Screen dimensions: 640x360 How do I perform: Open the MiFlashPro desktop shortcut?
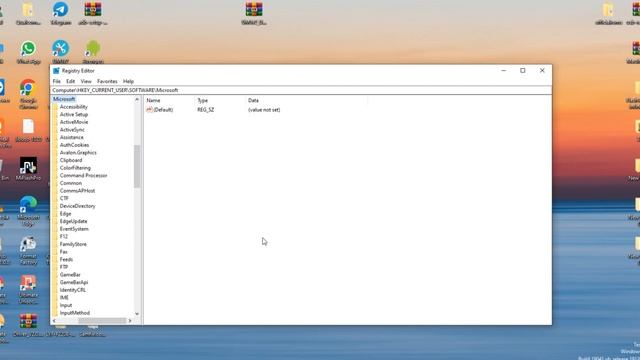click(28, 166)
